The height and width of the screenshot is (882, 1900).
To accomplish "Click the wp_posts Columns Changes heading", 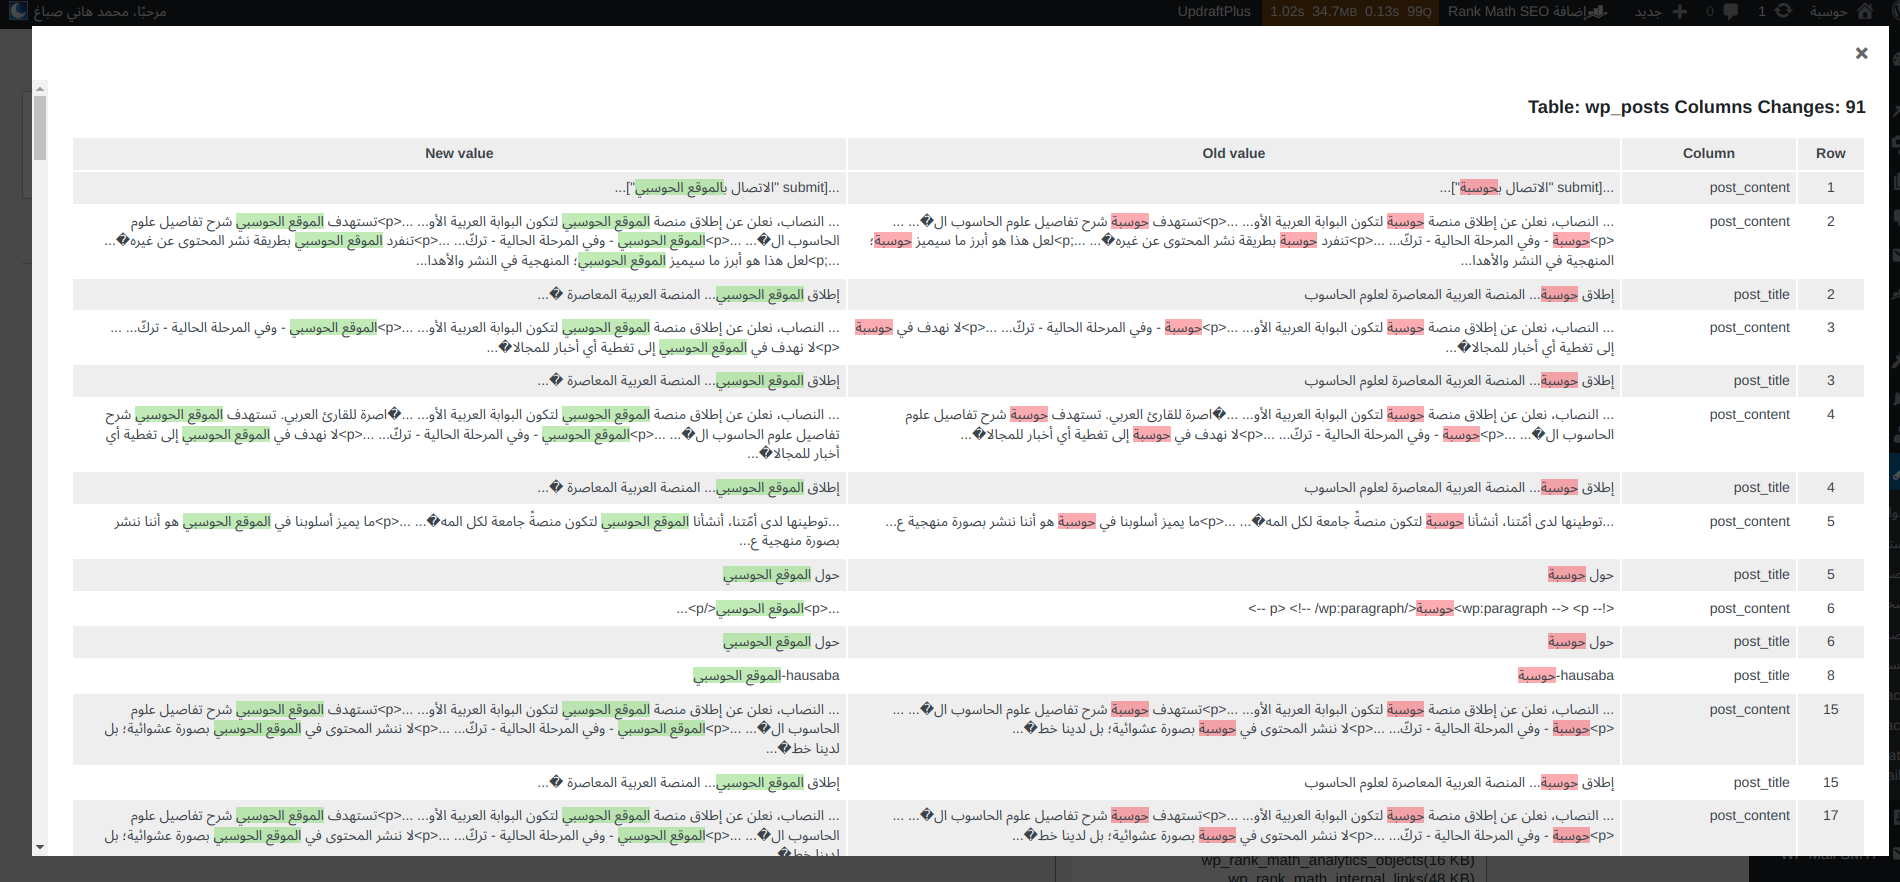I will point(1696,107).
